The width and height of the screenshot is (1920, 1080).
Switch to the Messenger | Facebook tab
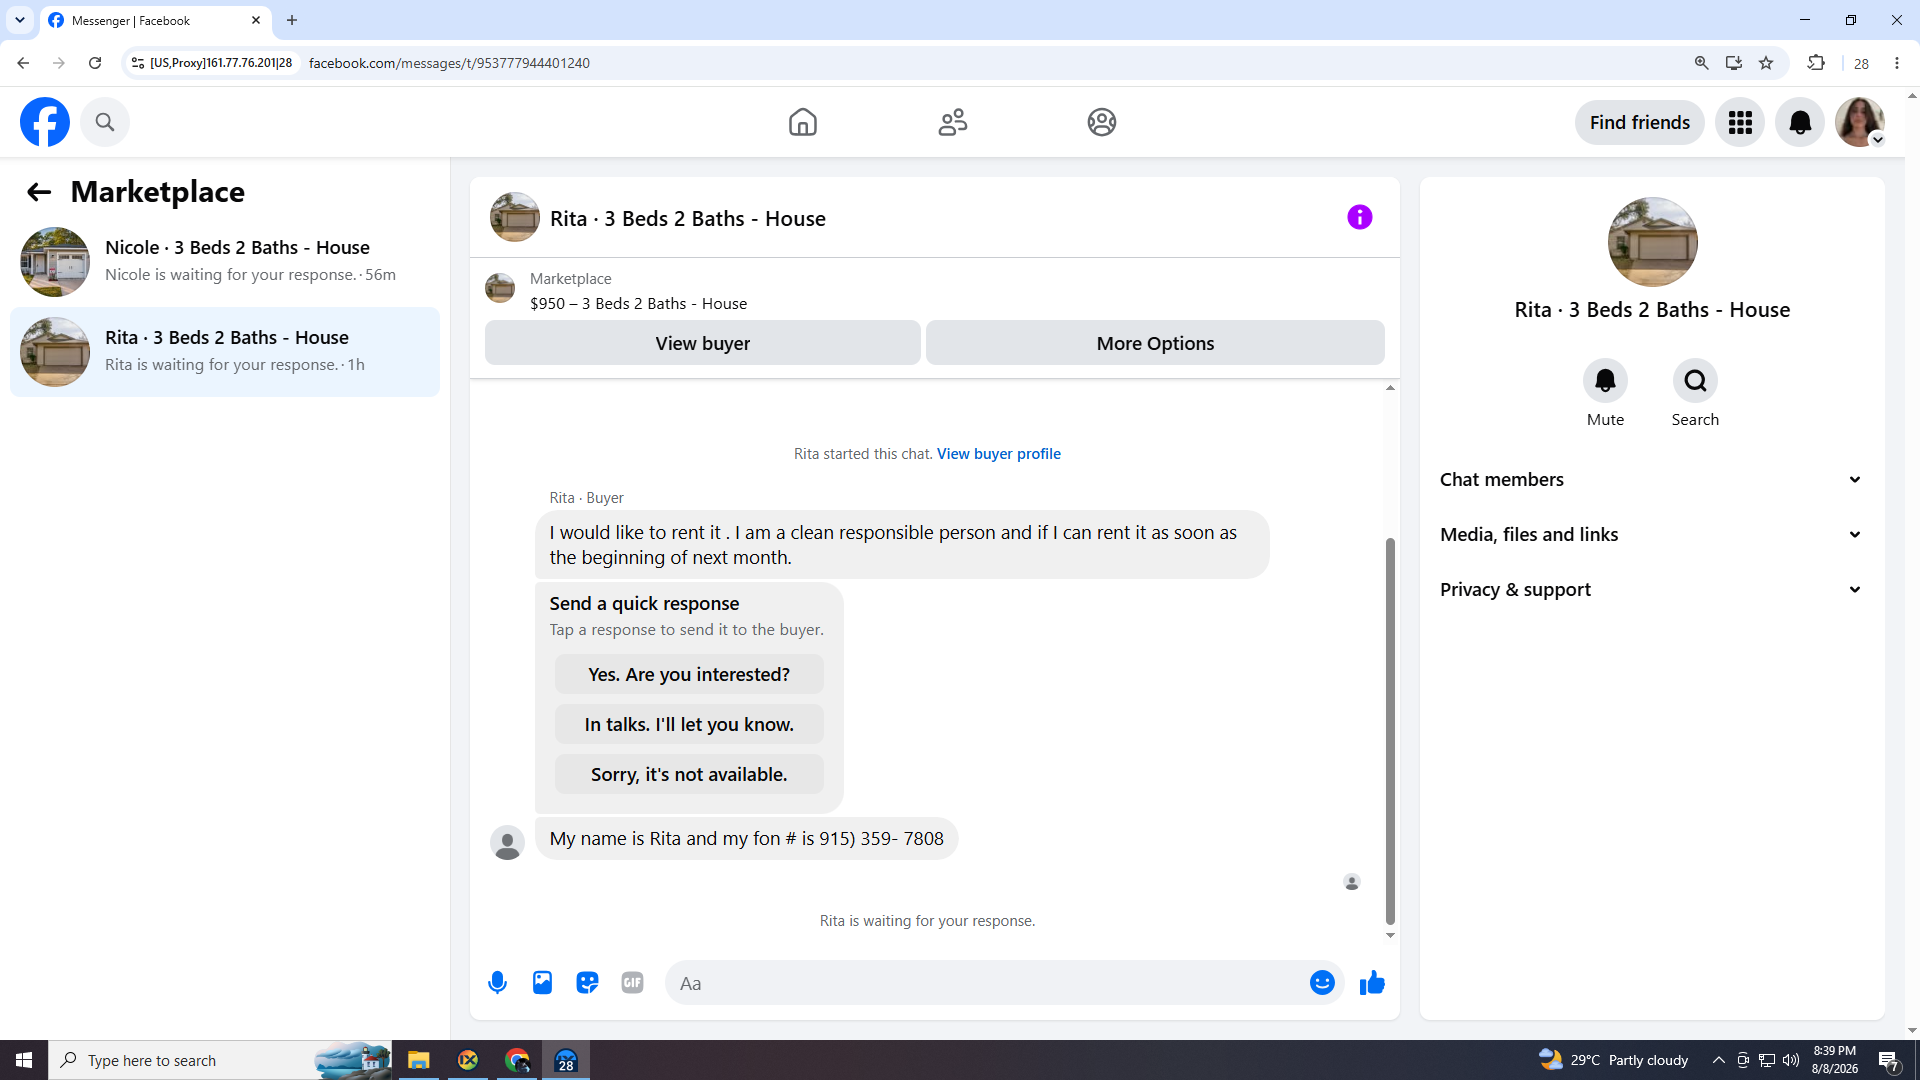pyautogui.click(x=155, y=20)
